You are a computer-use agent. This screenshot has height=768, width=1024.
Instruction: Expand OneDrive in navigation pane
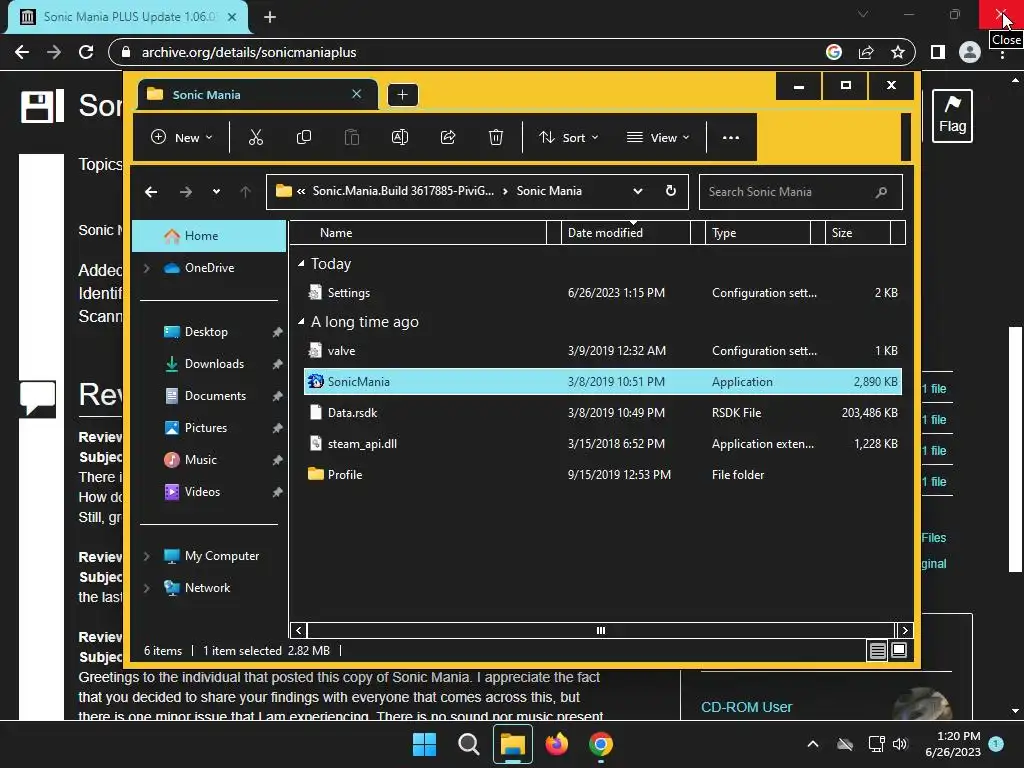(x=147, y=268)
